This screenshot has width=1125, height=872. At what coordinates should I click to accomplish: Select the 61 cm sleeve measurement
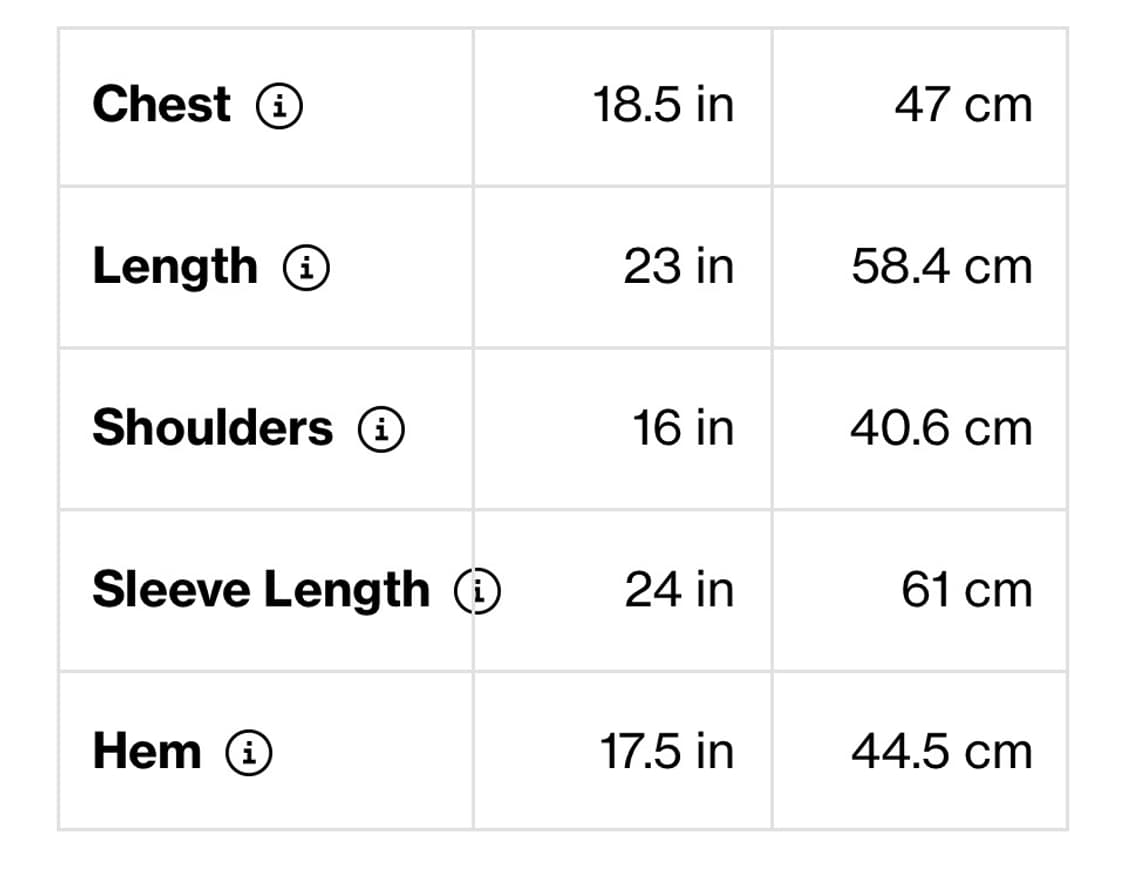click(x=966, y=590)
